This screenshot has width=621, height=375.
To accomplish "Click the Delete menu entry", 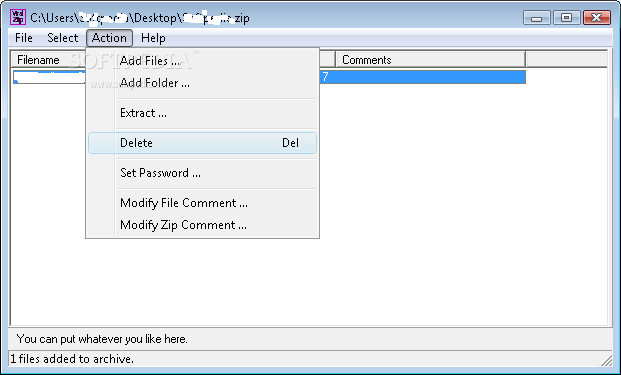I will click(x=202, y=143).
